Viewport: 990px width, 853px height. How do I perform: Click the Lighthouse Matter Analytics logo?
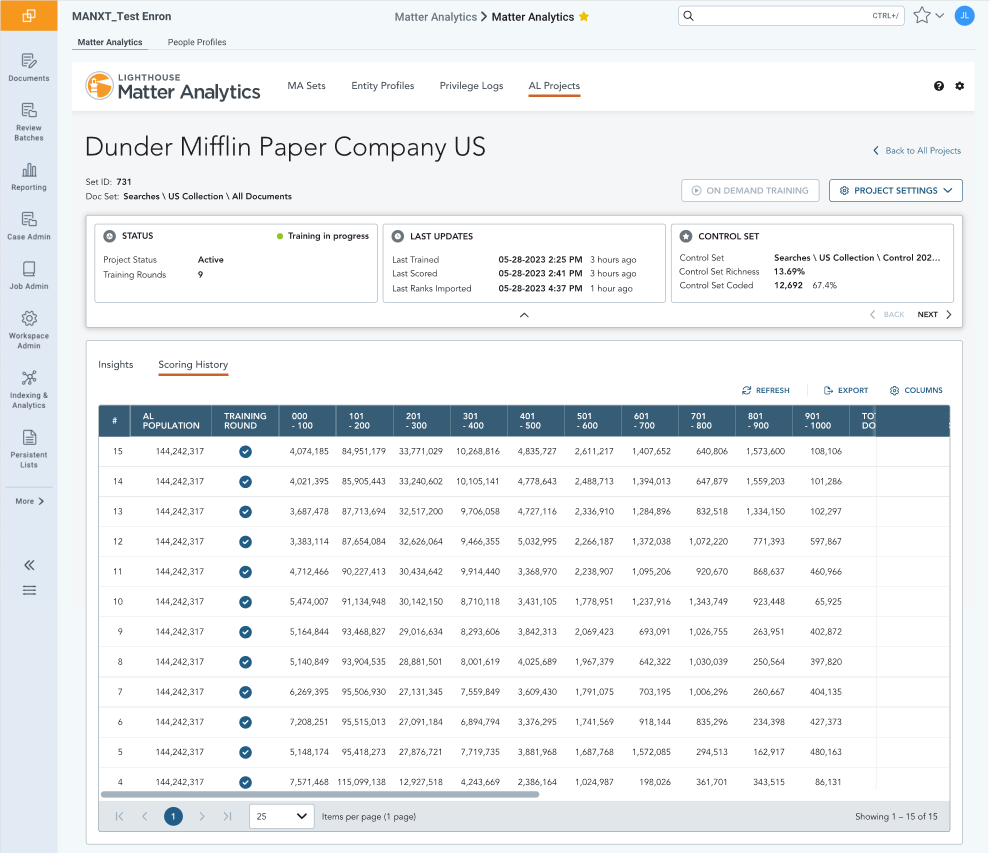[x=173, y=86]
